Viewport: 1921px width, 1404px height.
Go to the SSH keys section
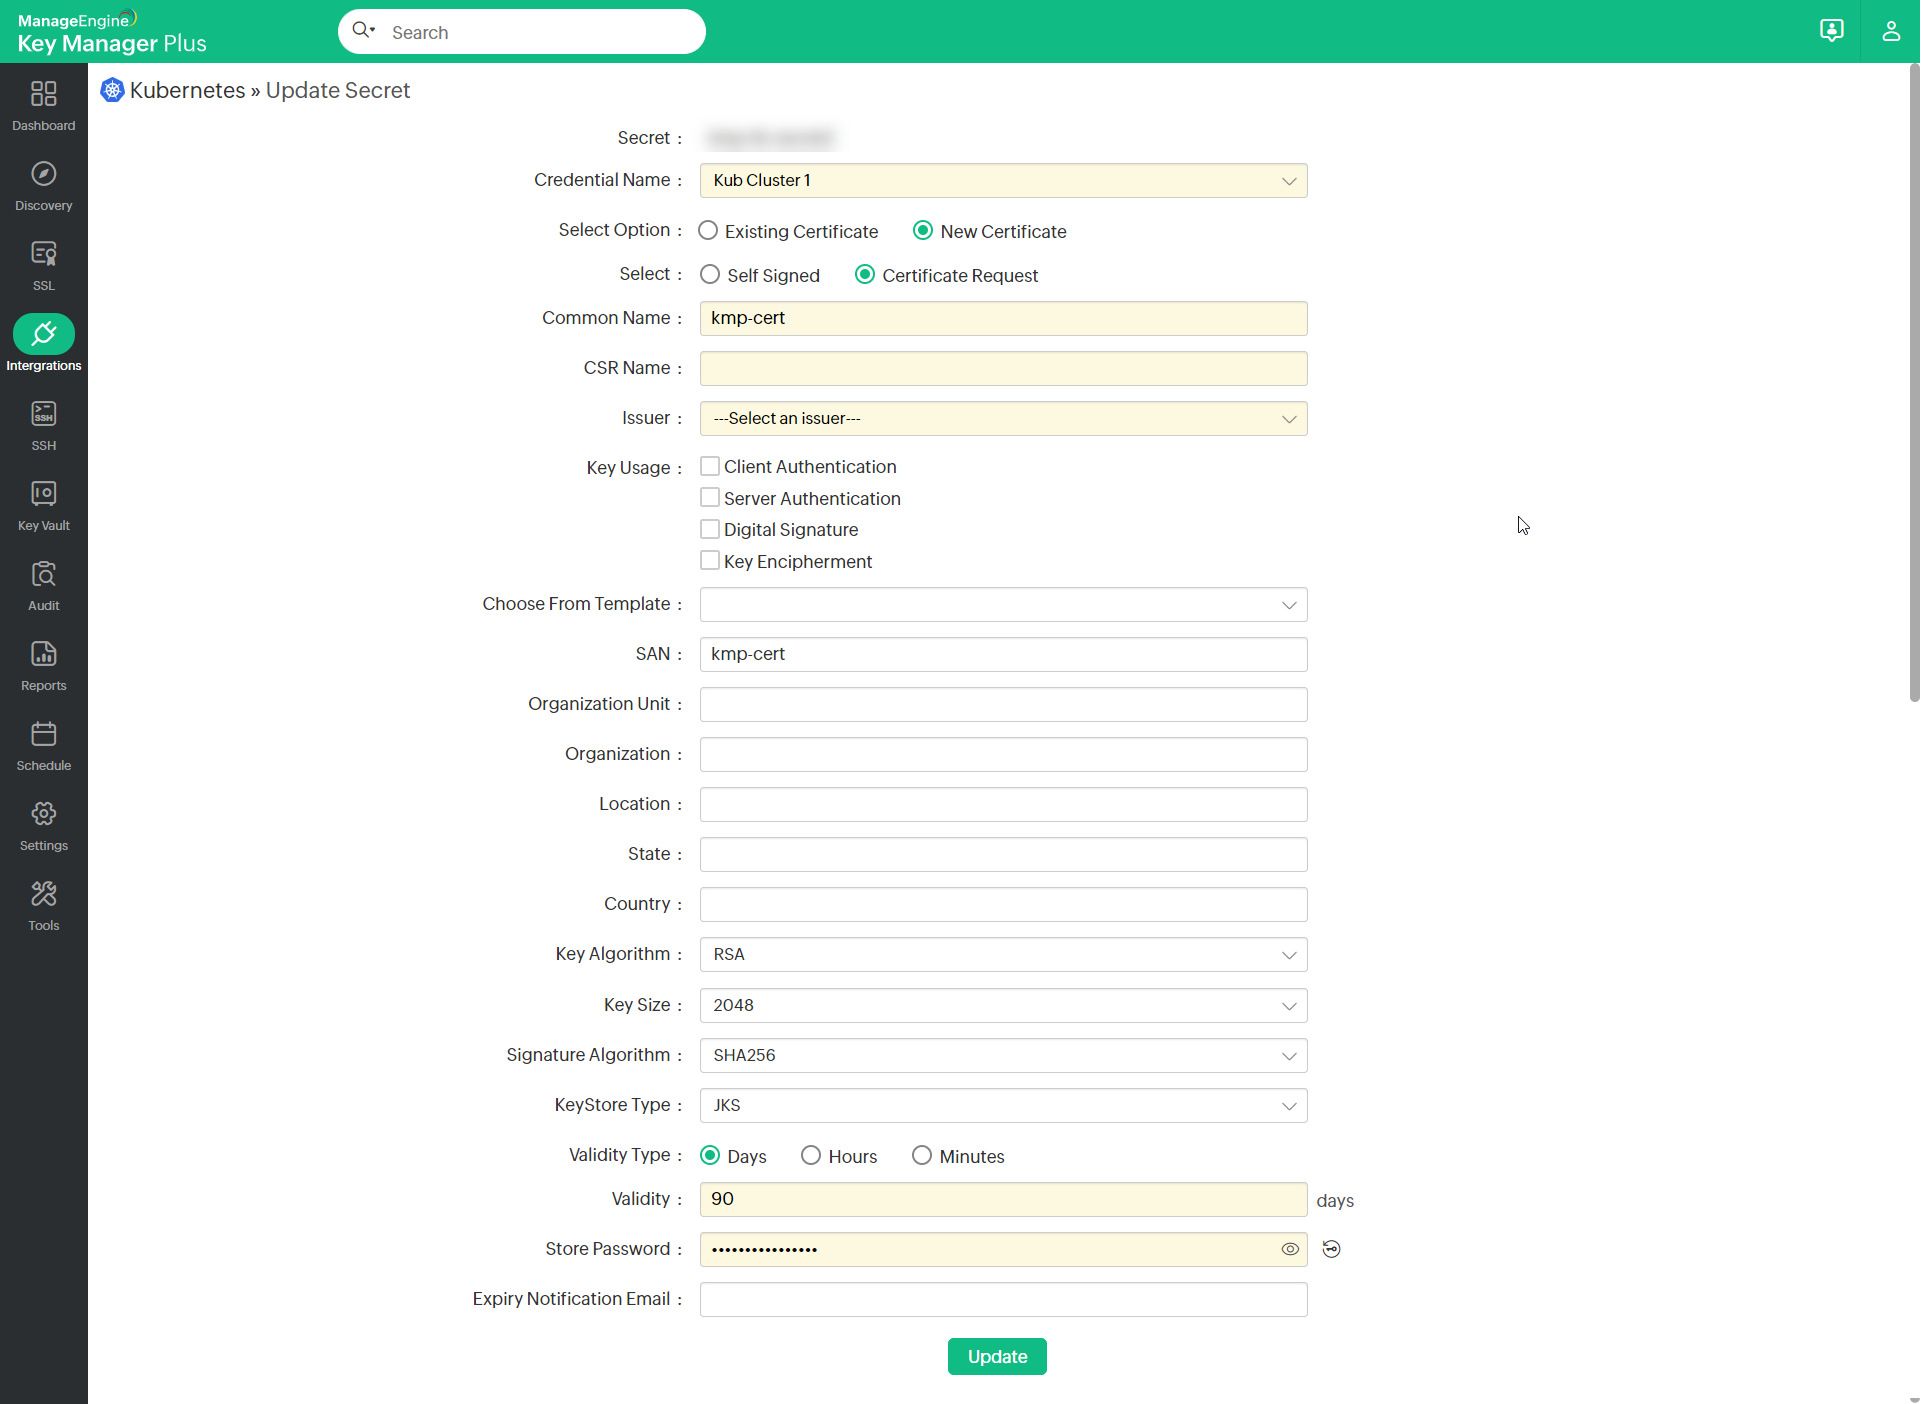[x=43, y=426]
